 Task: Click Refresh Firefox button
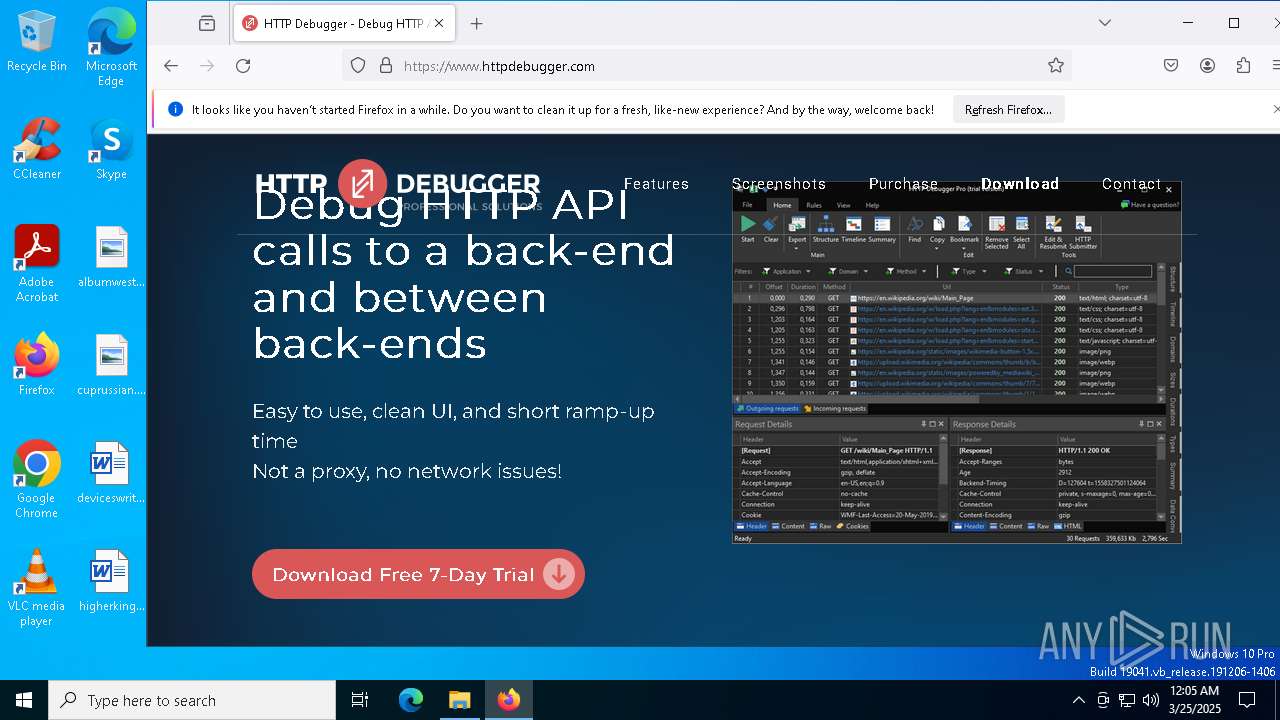tap(1008, 110)
